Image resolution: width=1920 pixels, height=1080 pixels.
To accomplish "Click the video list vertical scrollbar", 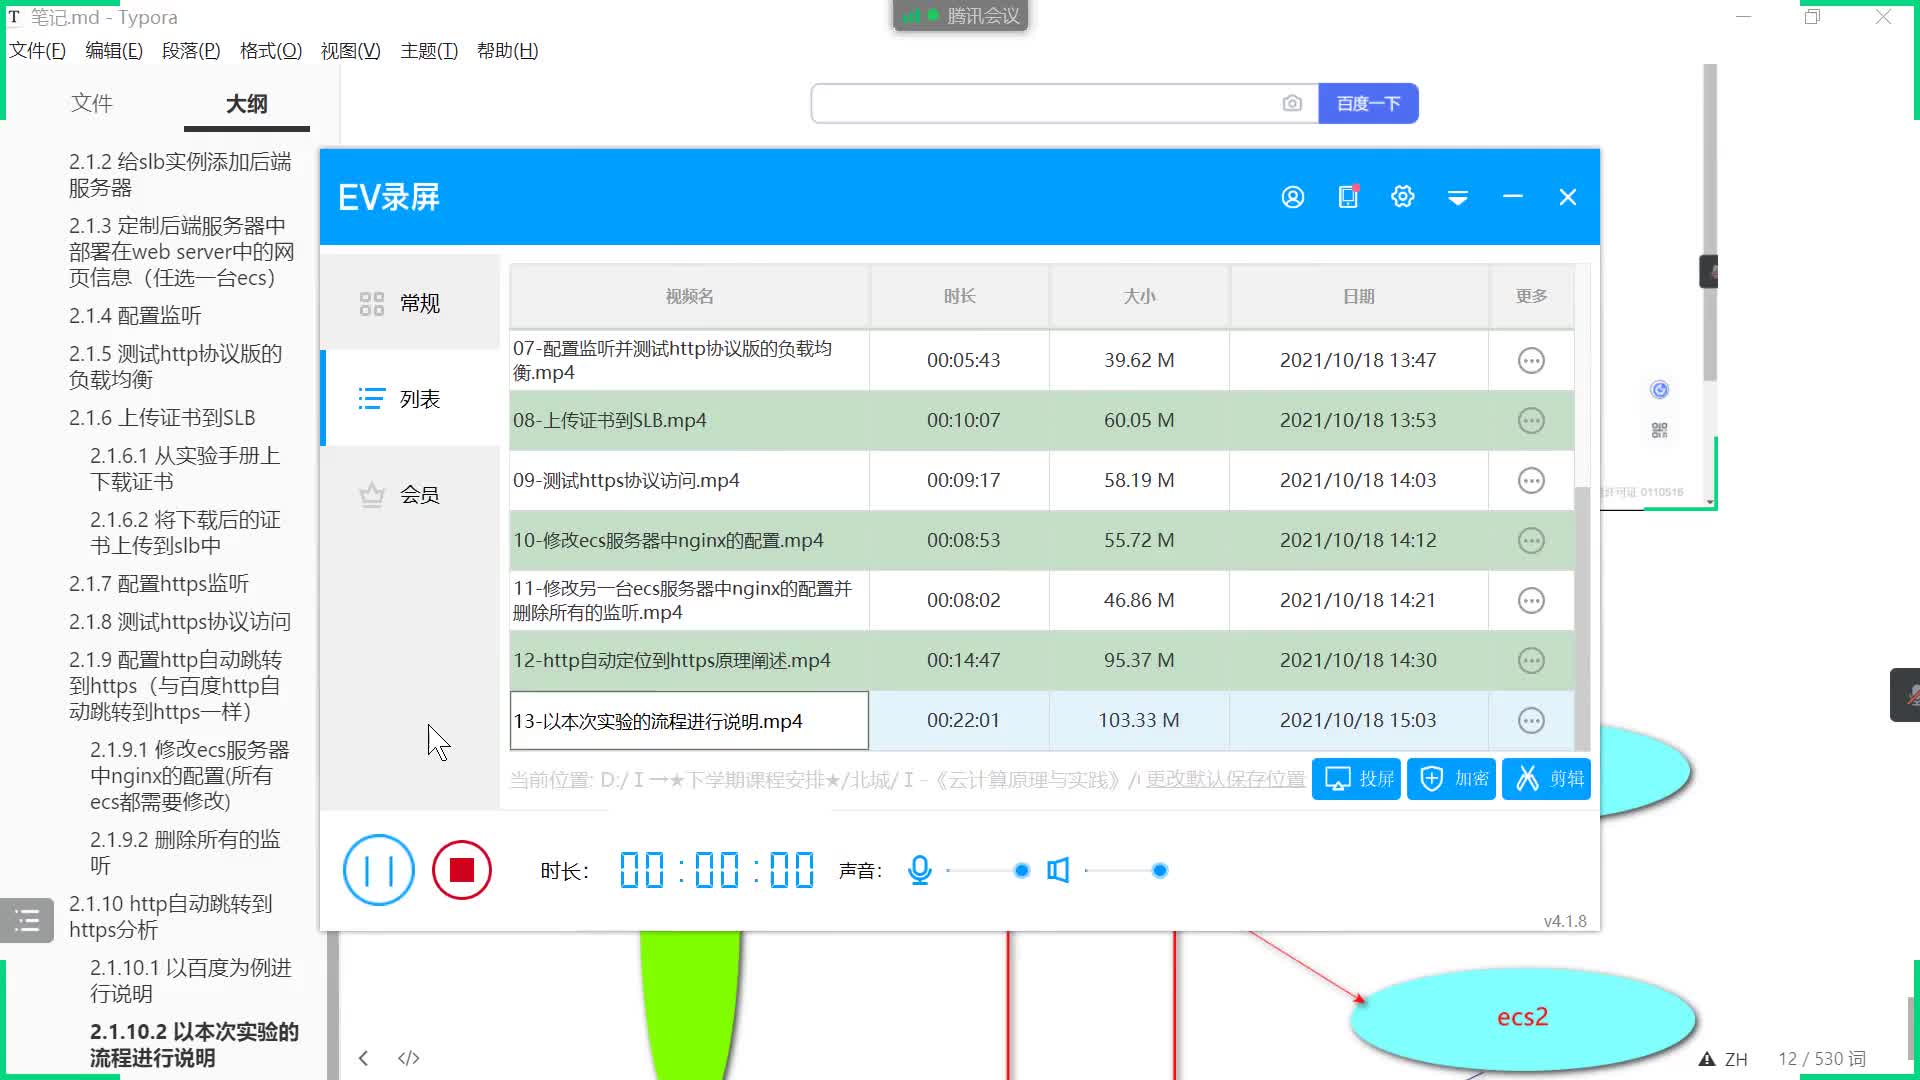I will point(1582,618).
